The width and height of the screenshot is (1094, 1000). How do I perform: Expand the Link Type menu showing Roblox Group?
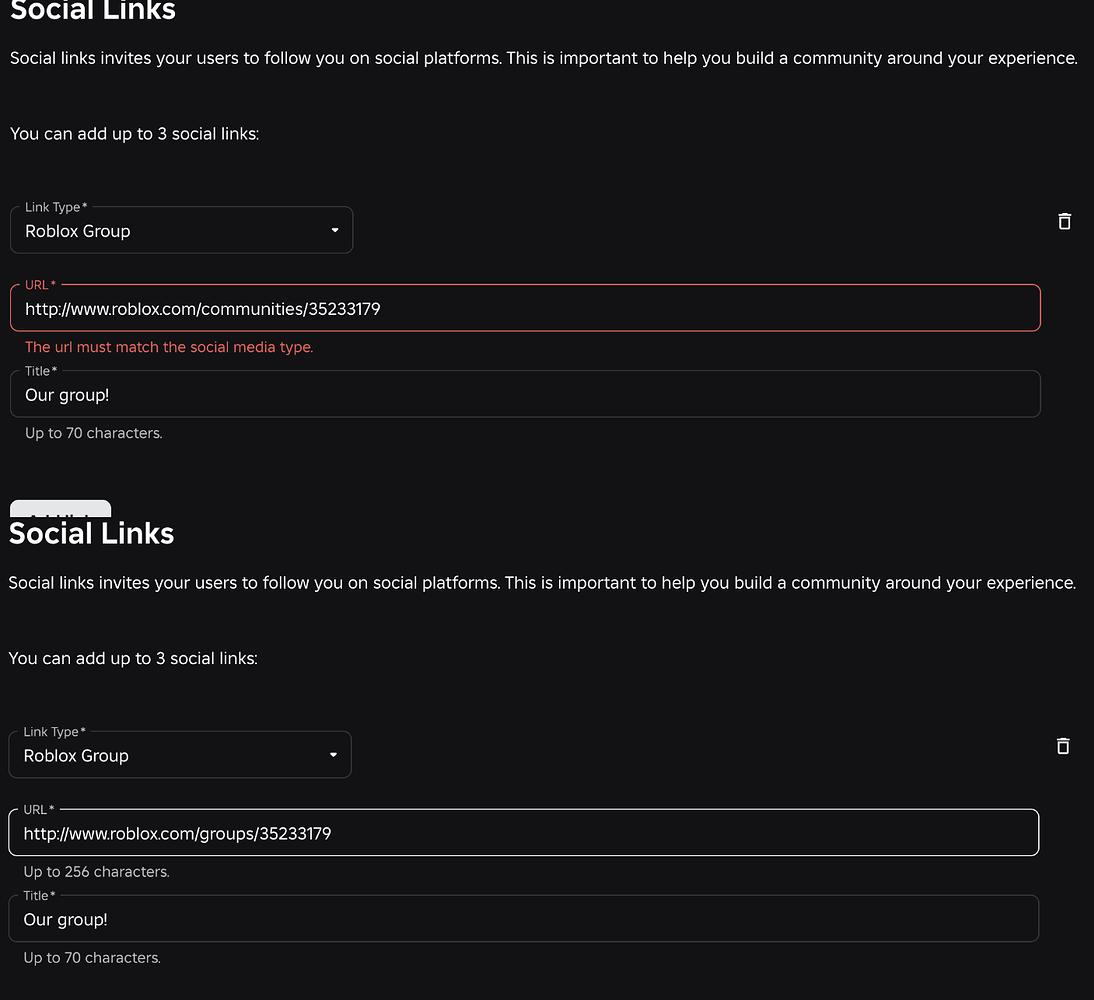[181, 230]
